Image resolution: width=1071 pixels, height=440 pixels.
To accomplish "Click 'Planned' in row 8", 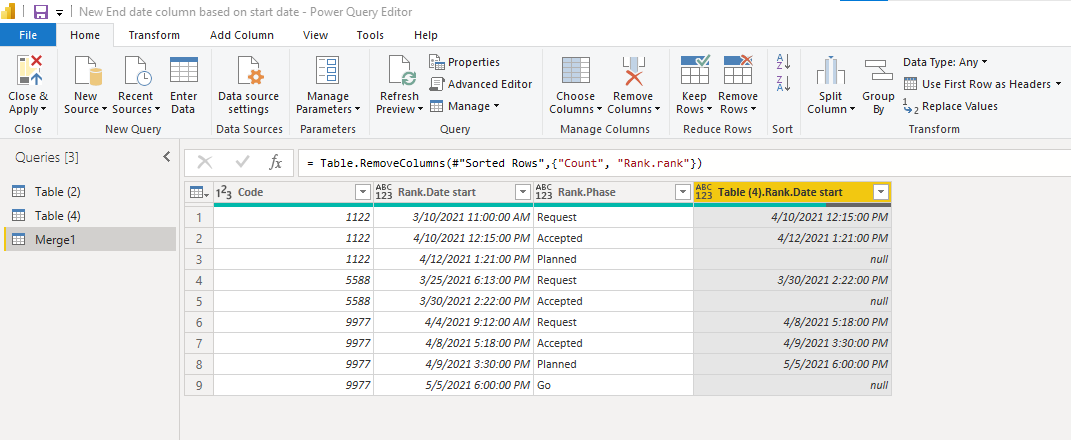I will point(613,364).
